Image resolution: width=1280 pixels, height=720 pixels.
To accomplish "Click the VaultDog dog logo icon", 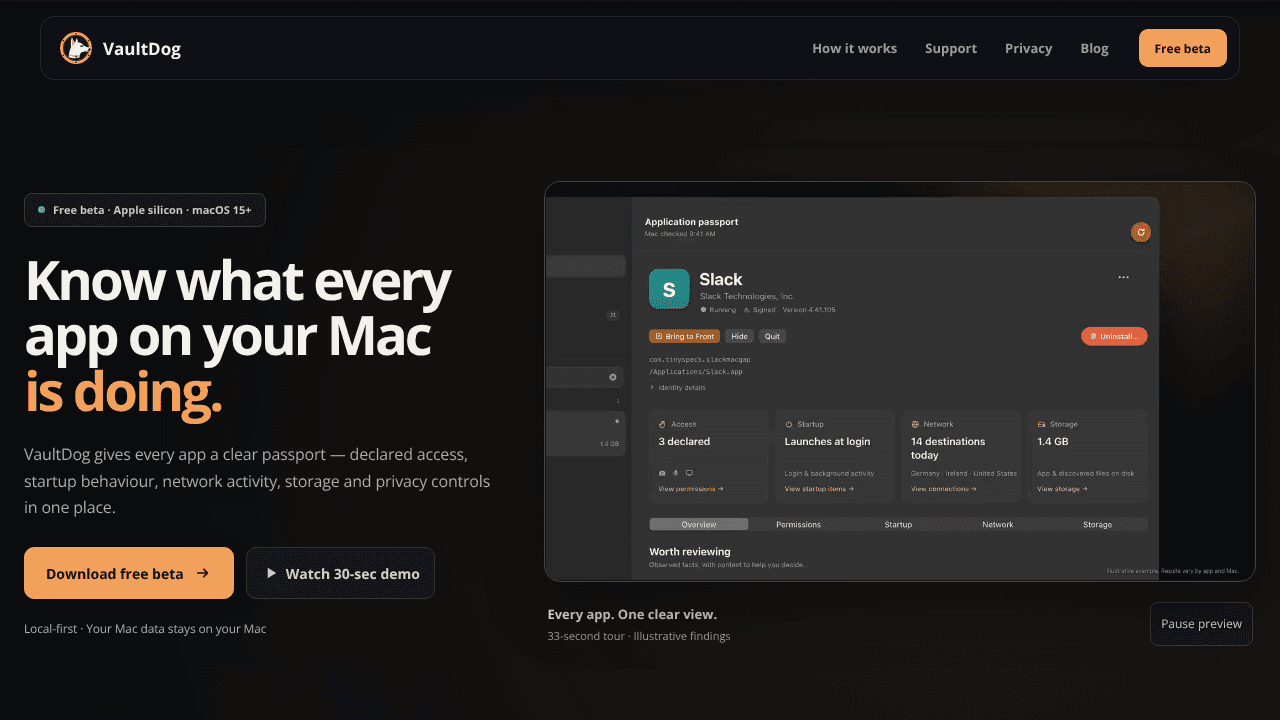I will [x=76, y=48].
